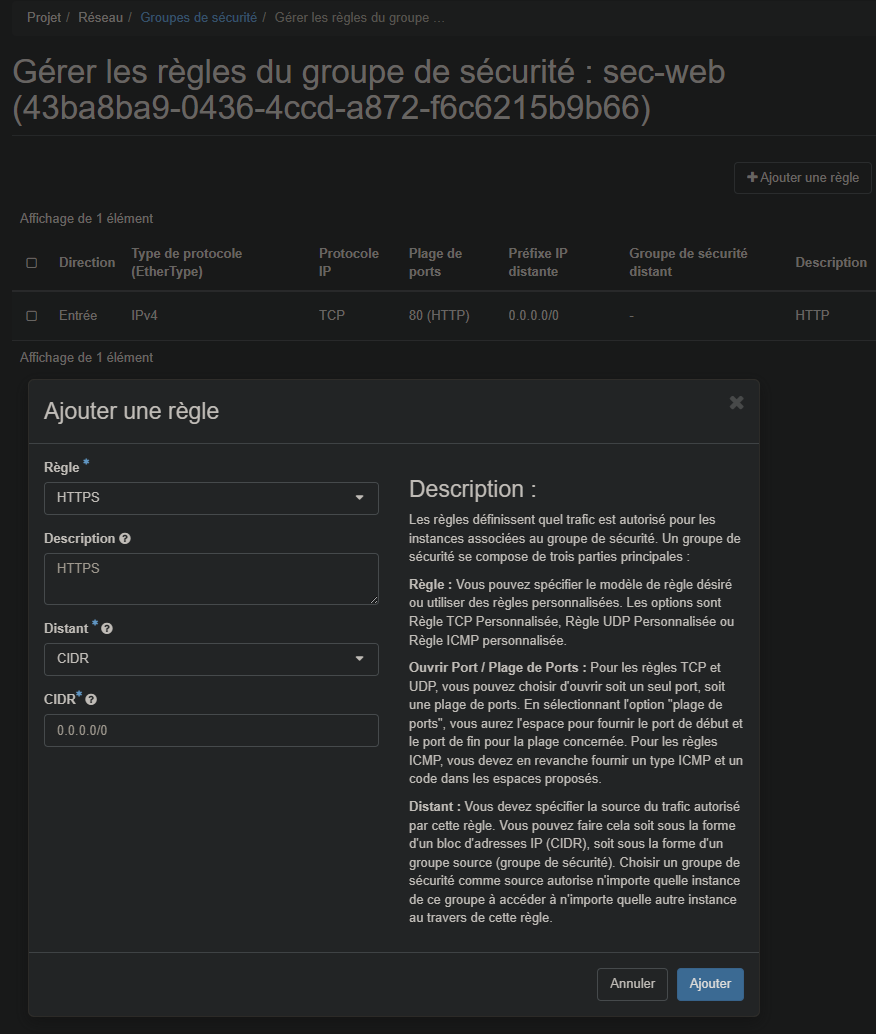
Task: Cancel the dialog with Annuler
Action: (x=632, y=984)
